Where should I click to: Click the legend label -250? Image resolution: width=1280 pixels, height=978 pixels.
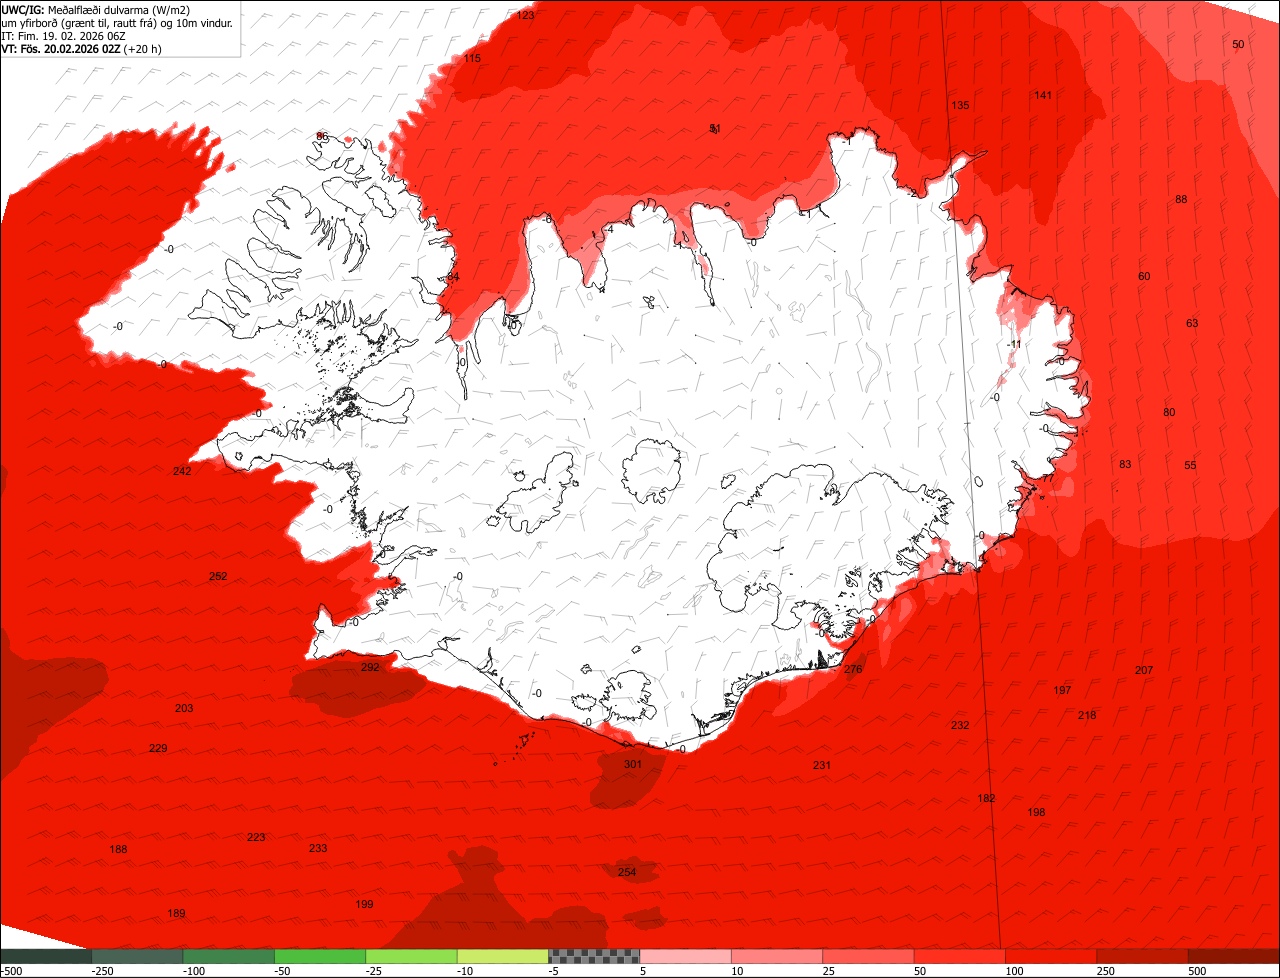click(x=102, y=971)
